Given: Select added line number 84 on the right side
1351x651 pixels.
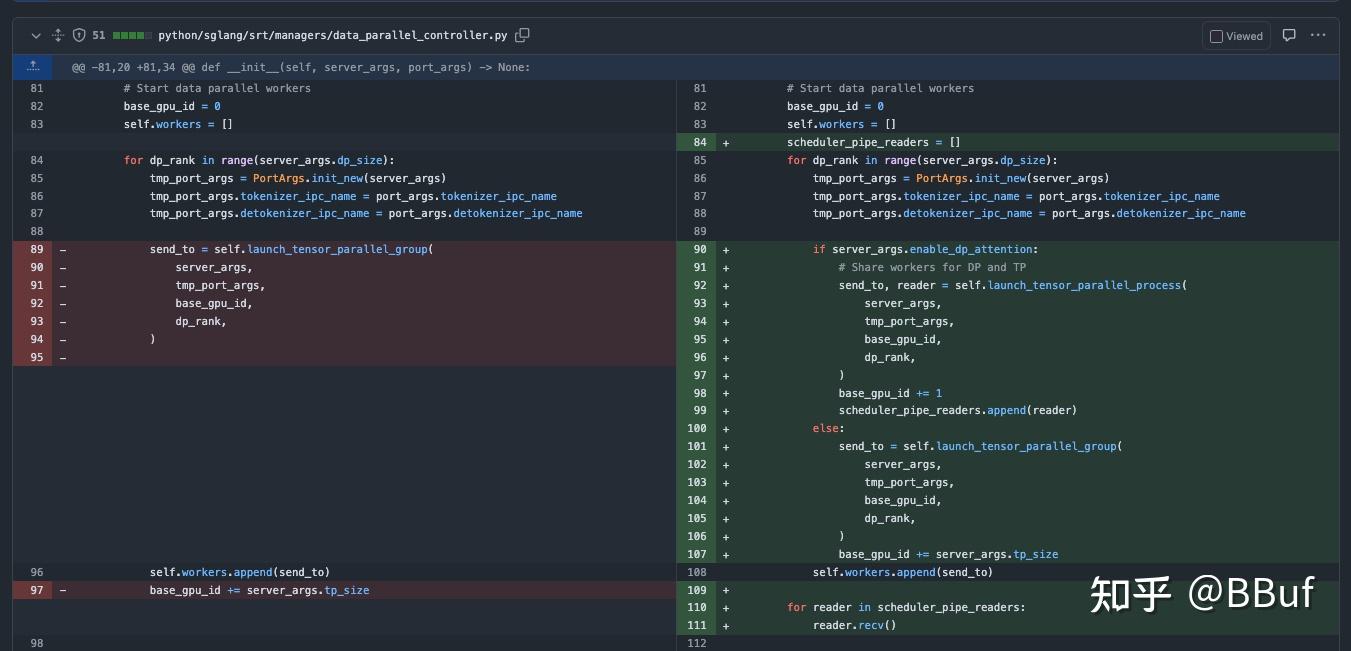Looking at the screenshot, I should pyautogui.click(x=699, y=143).
